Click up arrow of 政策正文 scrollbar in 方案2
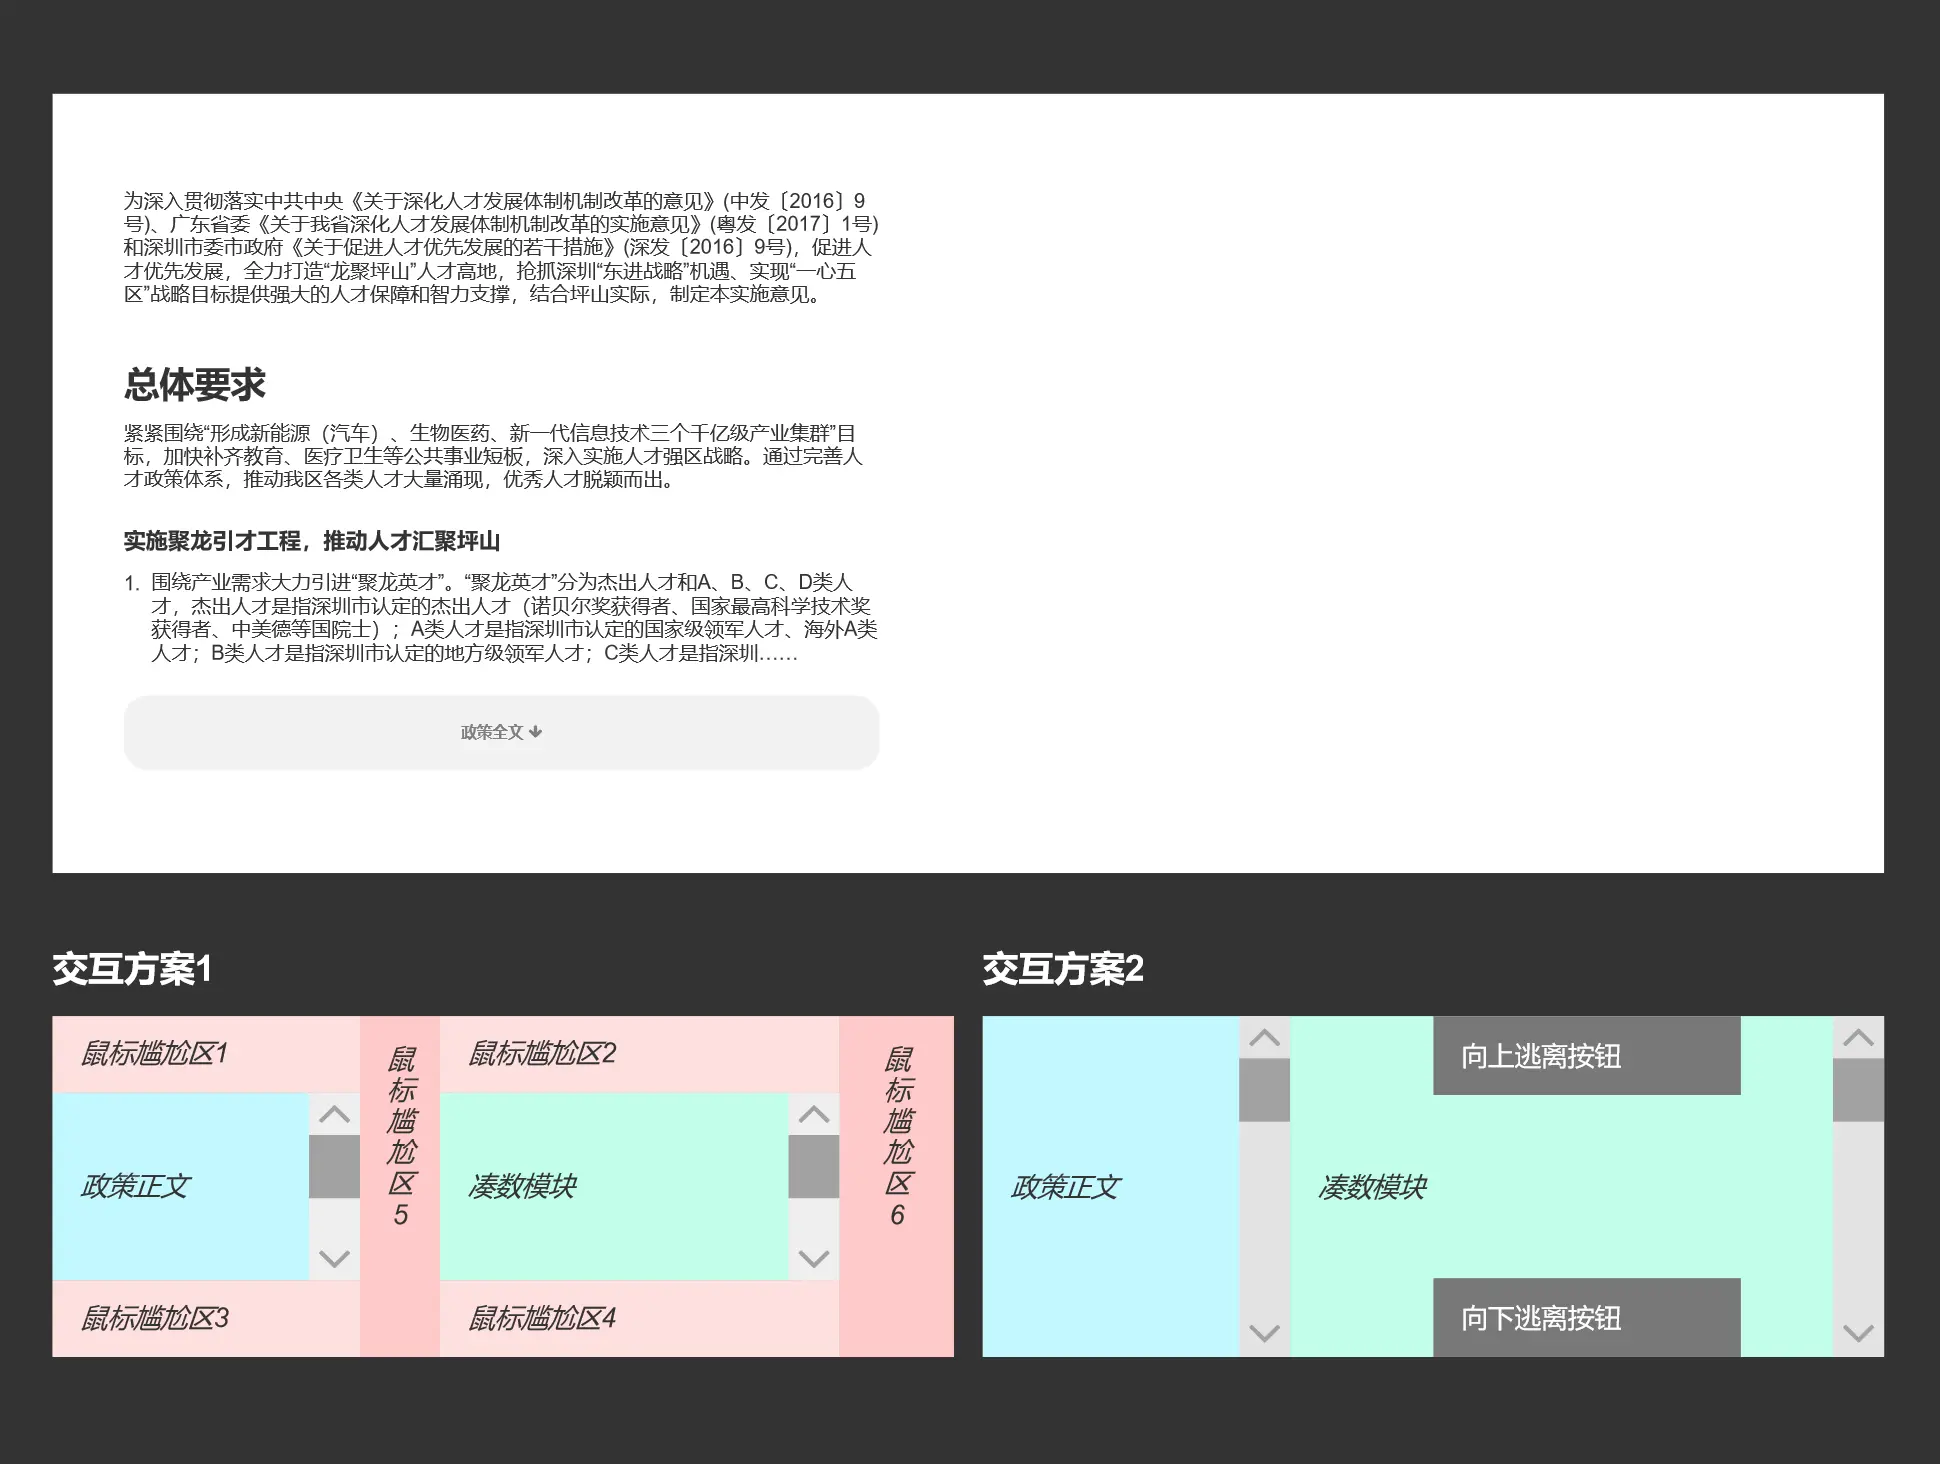 pyautogui.click(x=1264, y=1038)
